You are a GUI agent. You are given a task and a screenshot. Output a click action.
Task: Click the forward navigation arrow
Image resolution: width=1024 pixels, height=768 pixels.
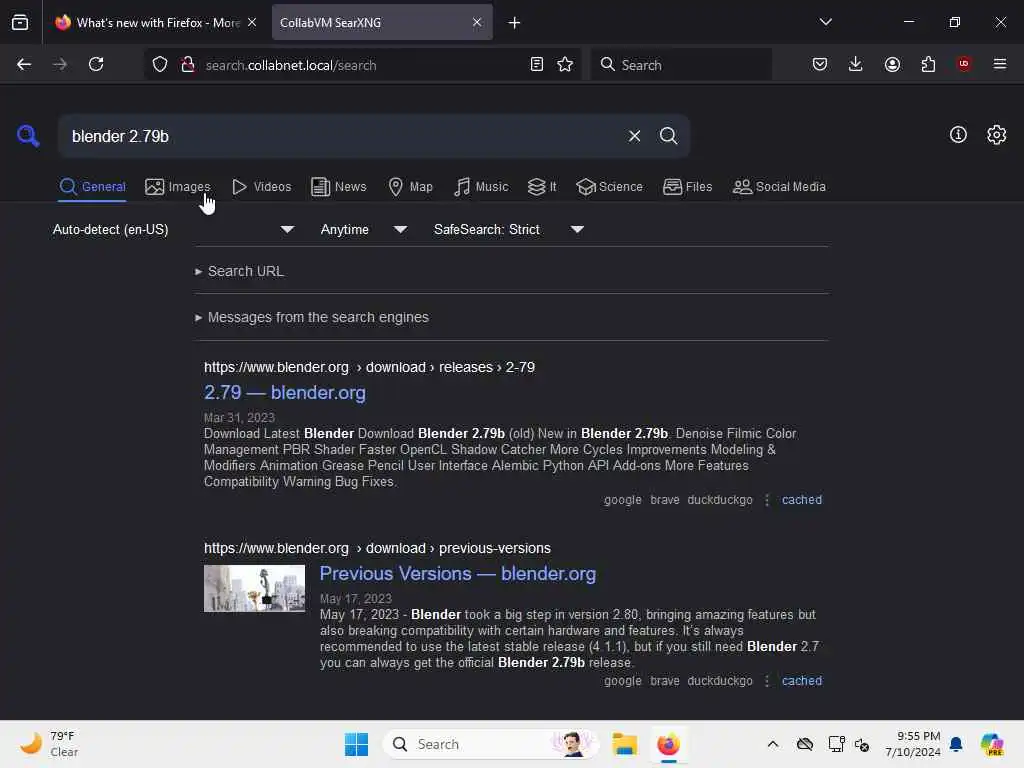coord(60,64)
